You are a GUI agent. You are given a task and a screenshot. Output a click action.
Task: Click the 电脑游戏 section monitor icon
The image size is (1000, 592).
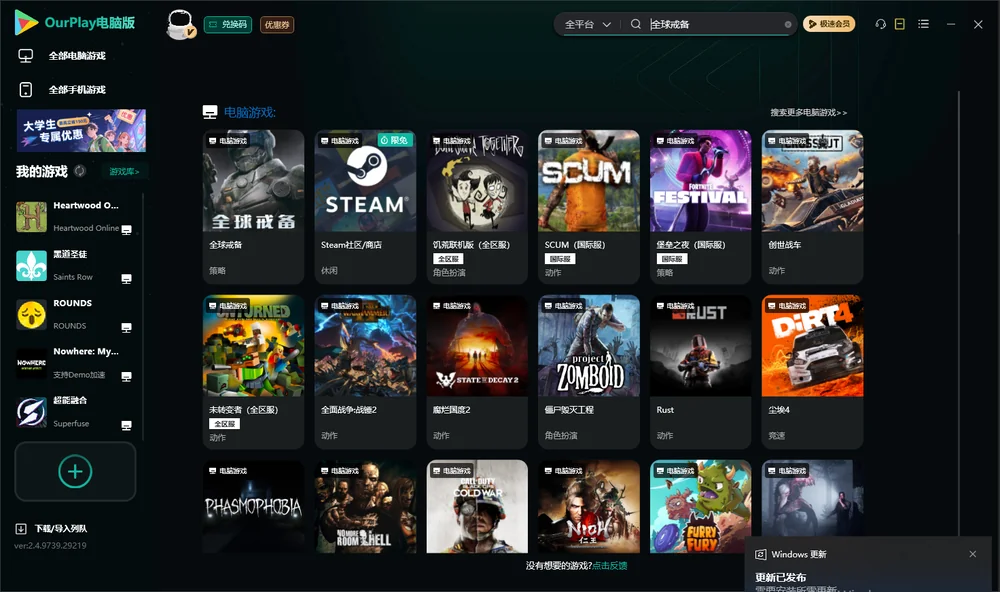click(x=210, y=112)
